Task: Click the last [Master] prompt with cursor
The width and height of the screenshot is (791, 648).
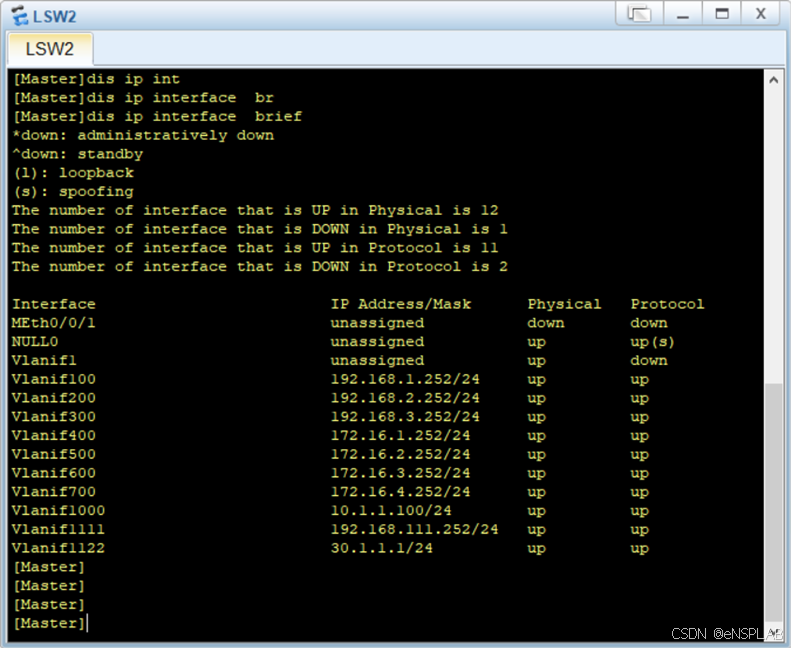Action: pos(49,623)
